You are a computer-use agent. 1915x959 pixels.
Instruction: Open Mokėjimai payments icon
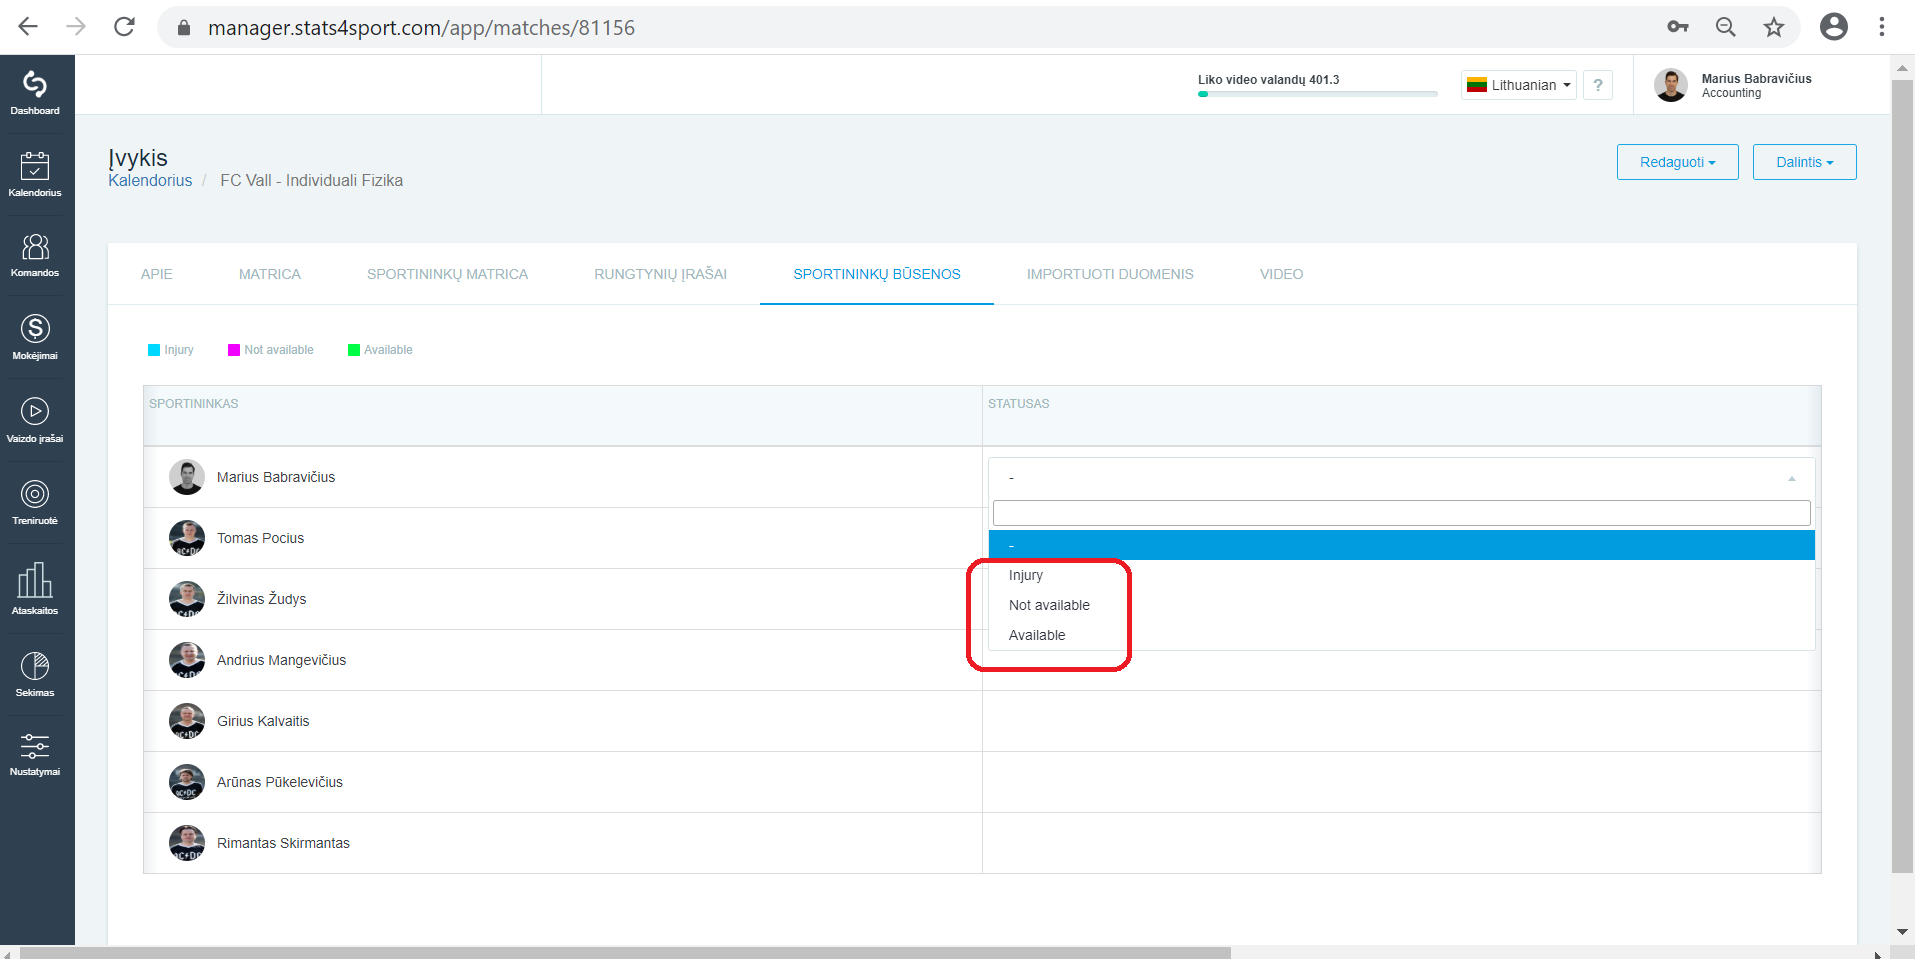coord(35,337)
